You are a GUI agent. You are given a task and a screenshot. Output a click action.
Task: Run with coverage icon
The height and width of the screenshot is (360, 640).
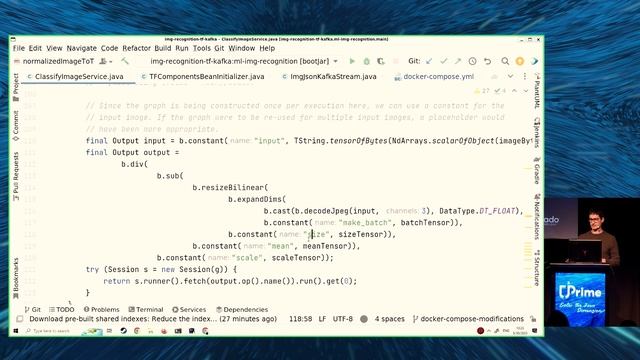pos(381,61)
